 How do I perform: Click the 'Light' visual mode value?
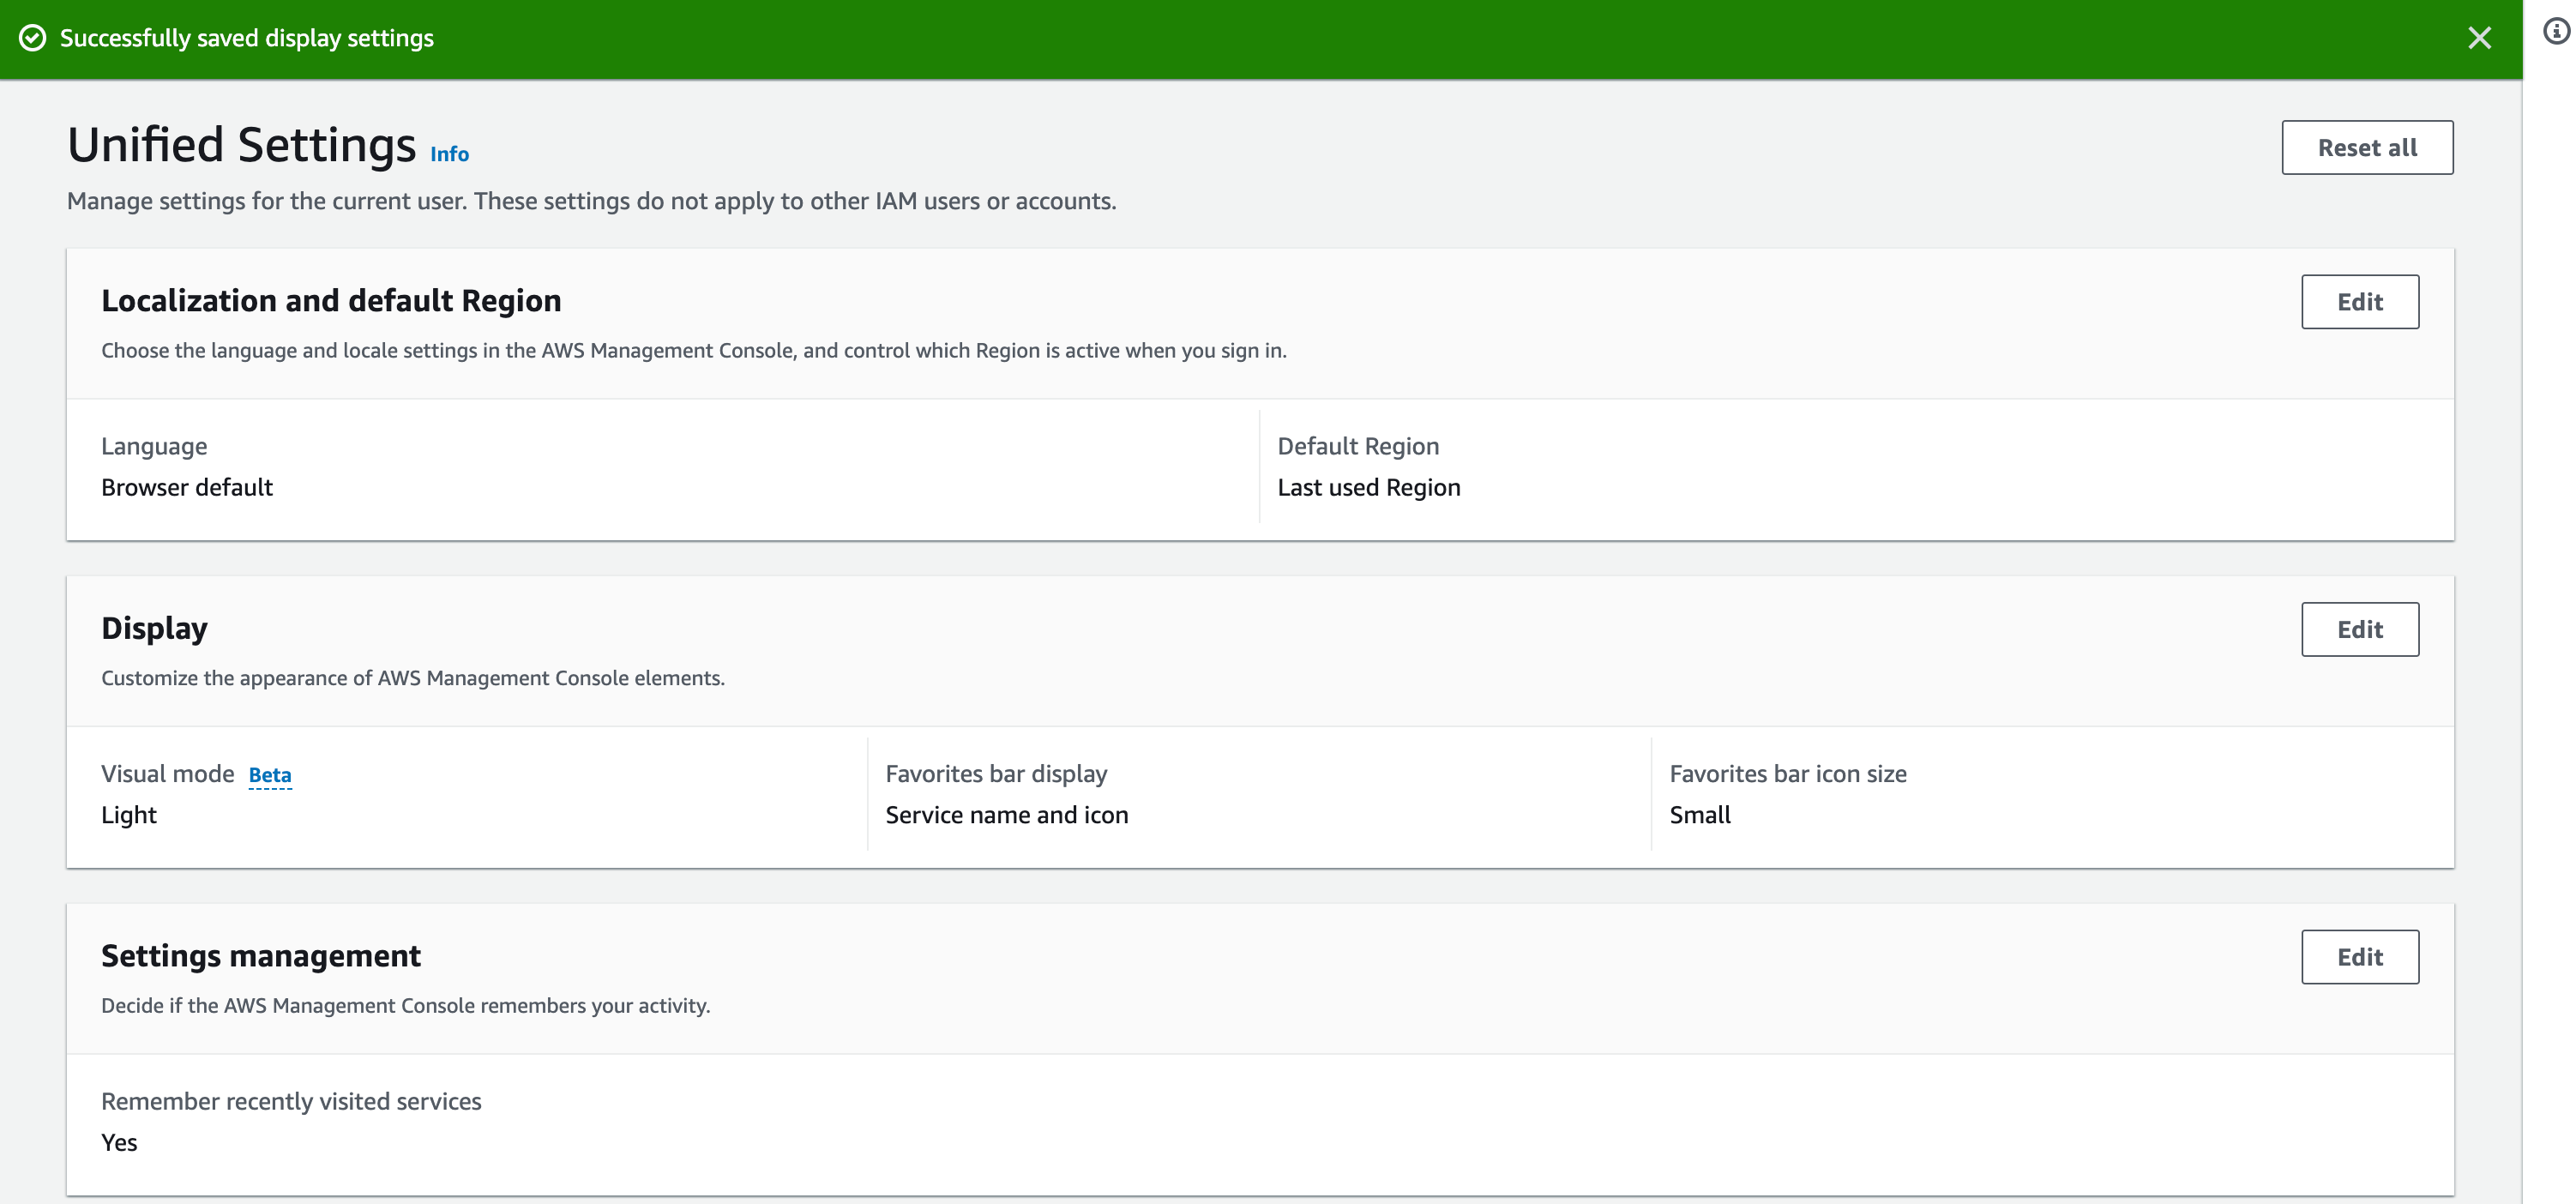click(129, 815)
